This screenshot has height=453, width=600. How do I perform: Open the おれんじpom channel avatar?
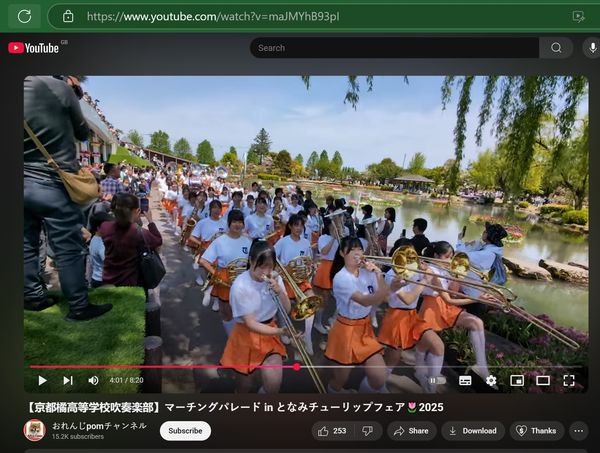(x=35, y=430)
